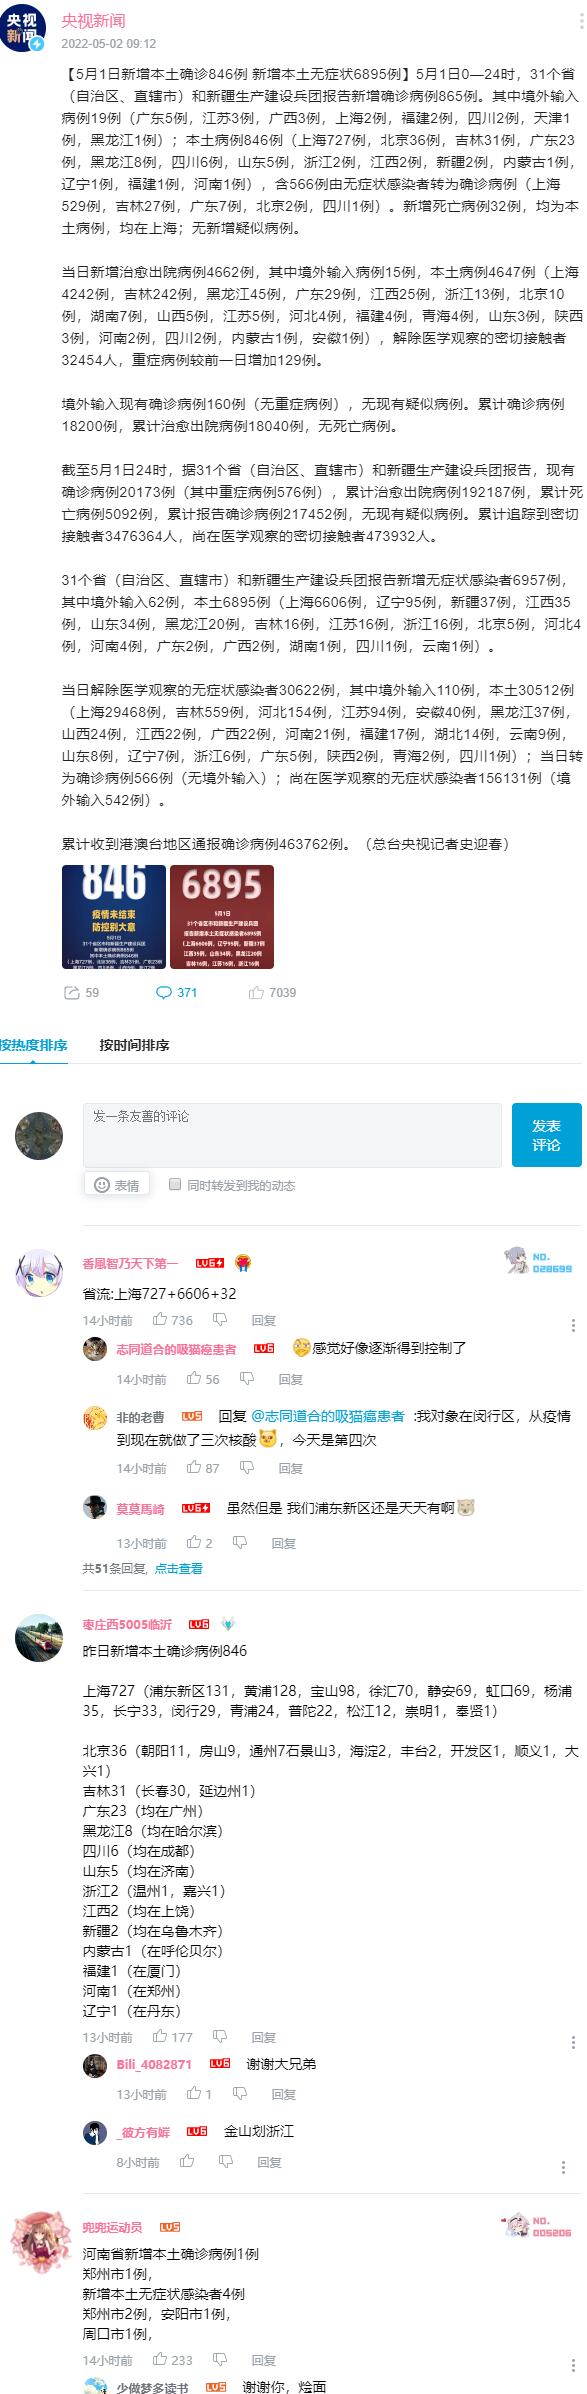Open more options on 枣庄西5005临沂's comment
The image size is (587, 2394).
pyautogui.click(x=573, y=2042)
